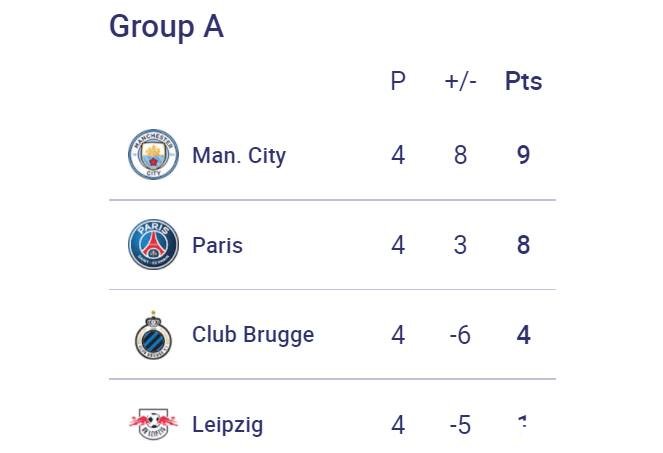Open the Paris team link
The width and height of the screenshot is (663, 453).
click(217, 245)
